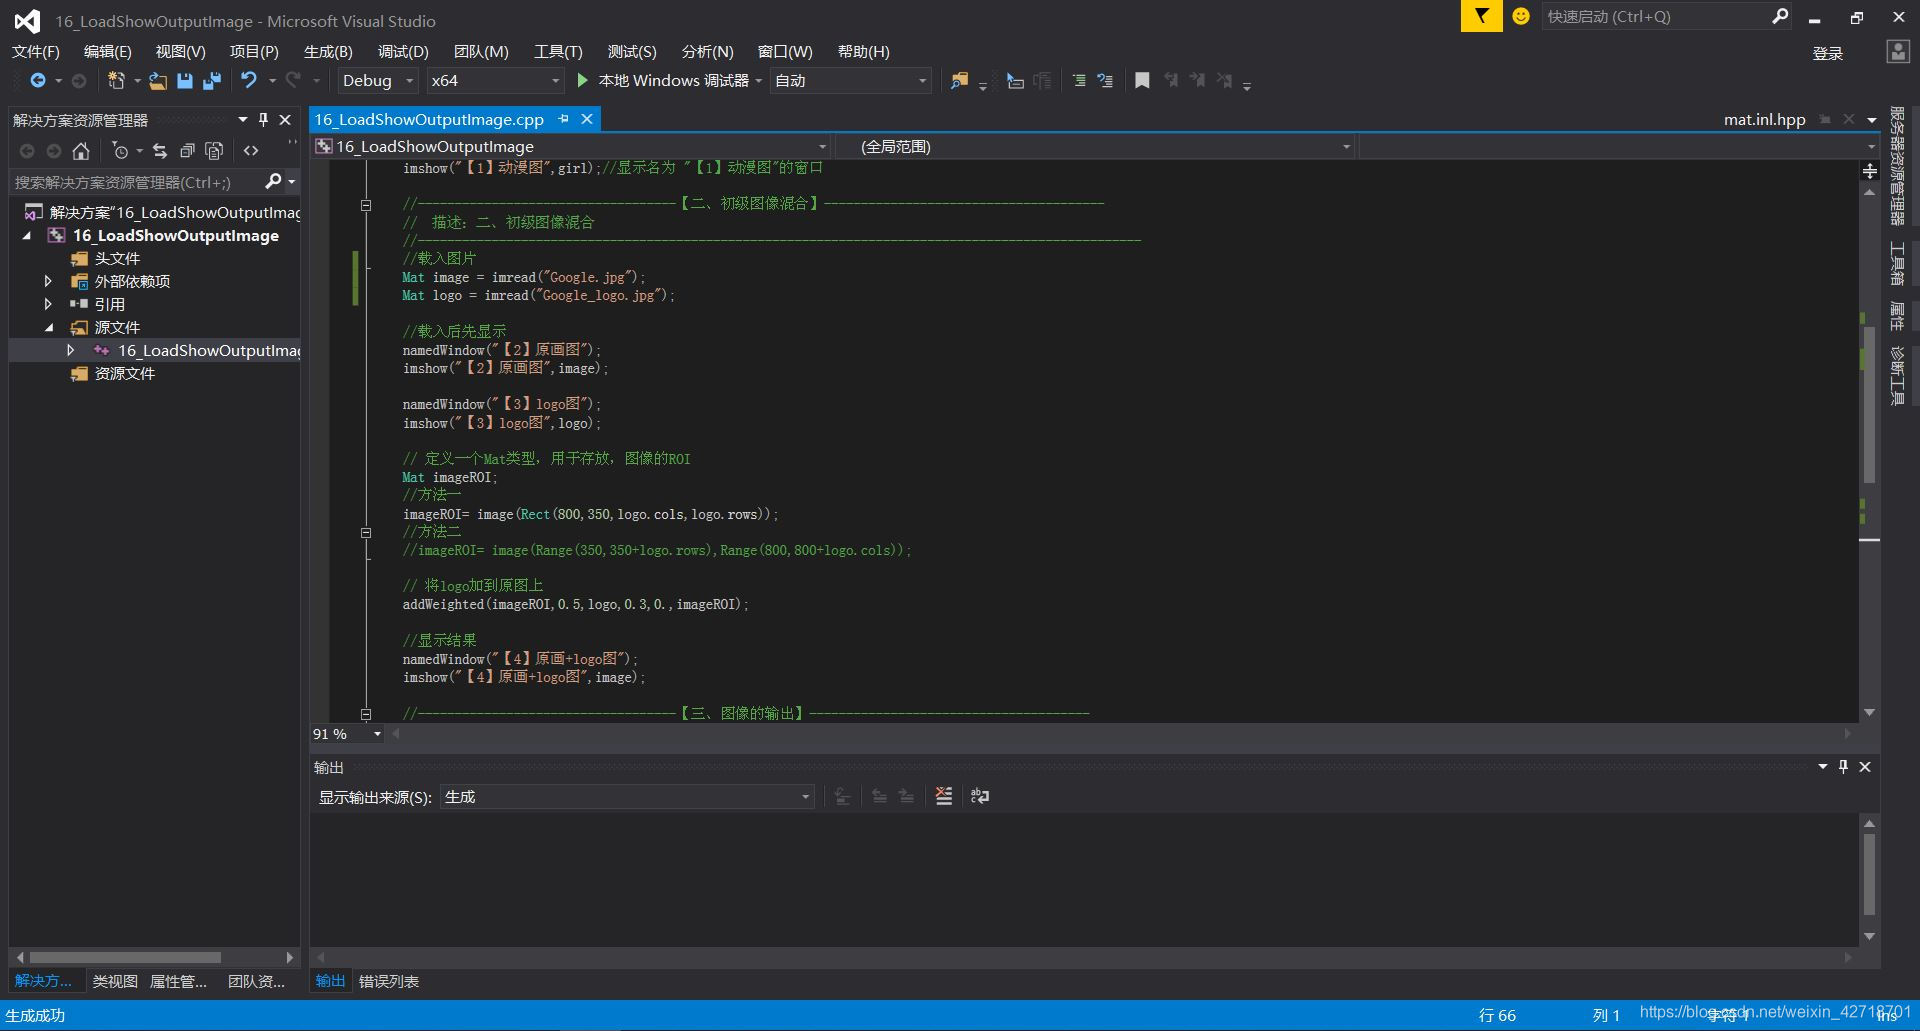Open the 文件(F) menu
The width and height of the screenshot is (1920, 1031).
(x=36, y=51)
